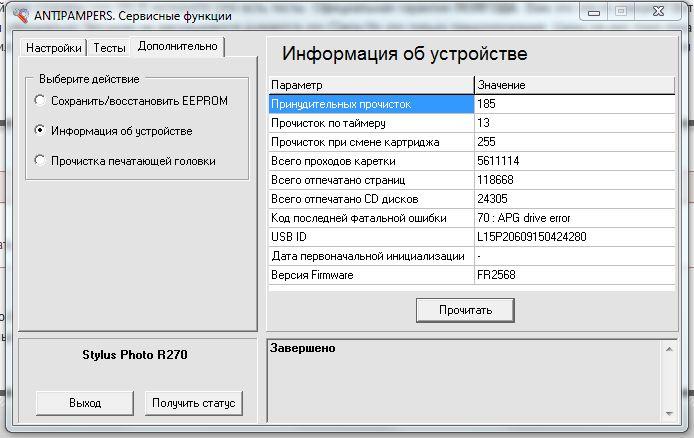
Task: Click the ANTIPAMPERS app icon in title bar
Action: 20,15
